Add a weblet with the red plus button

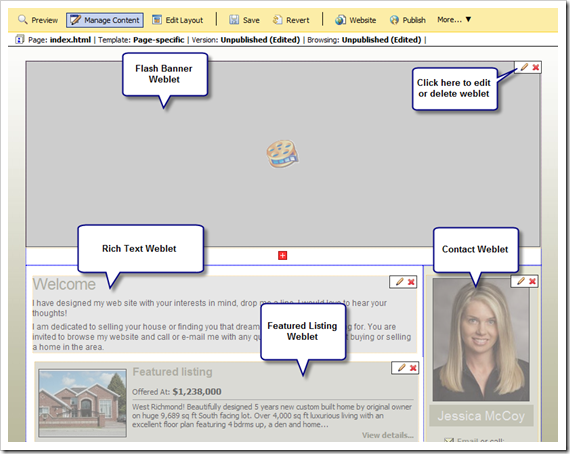282,256
